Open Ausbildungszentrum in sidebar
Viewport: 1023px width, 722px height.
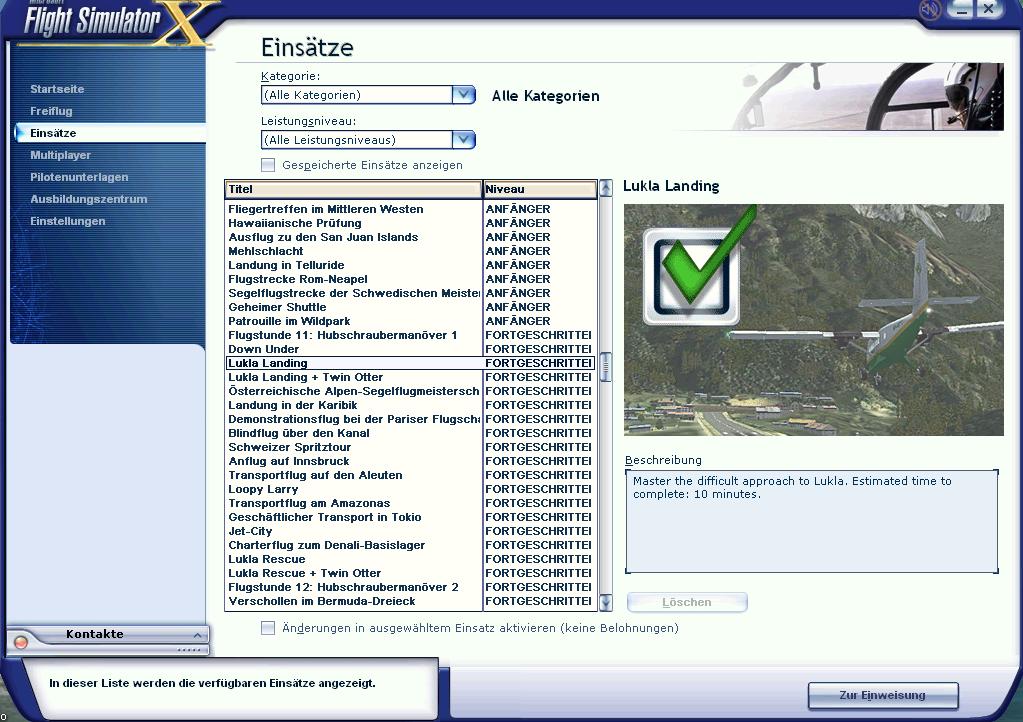tap(88, 199)
